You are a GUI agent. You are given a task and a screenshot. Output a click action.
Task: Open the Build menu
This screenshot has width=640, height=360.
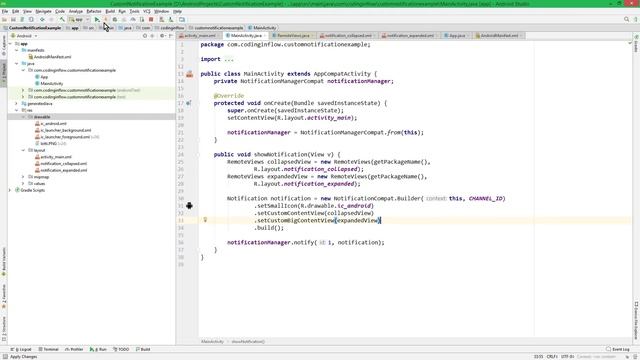pyautogui.click(x=110, y=11)
